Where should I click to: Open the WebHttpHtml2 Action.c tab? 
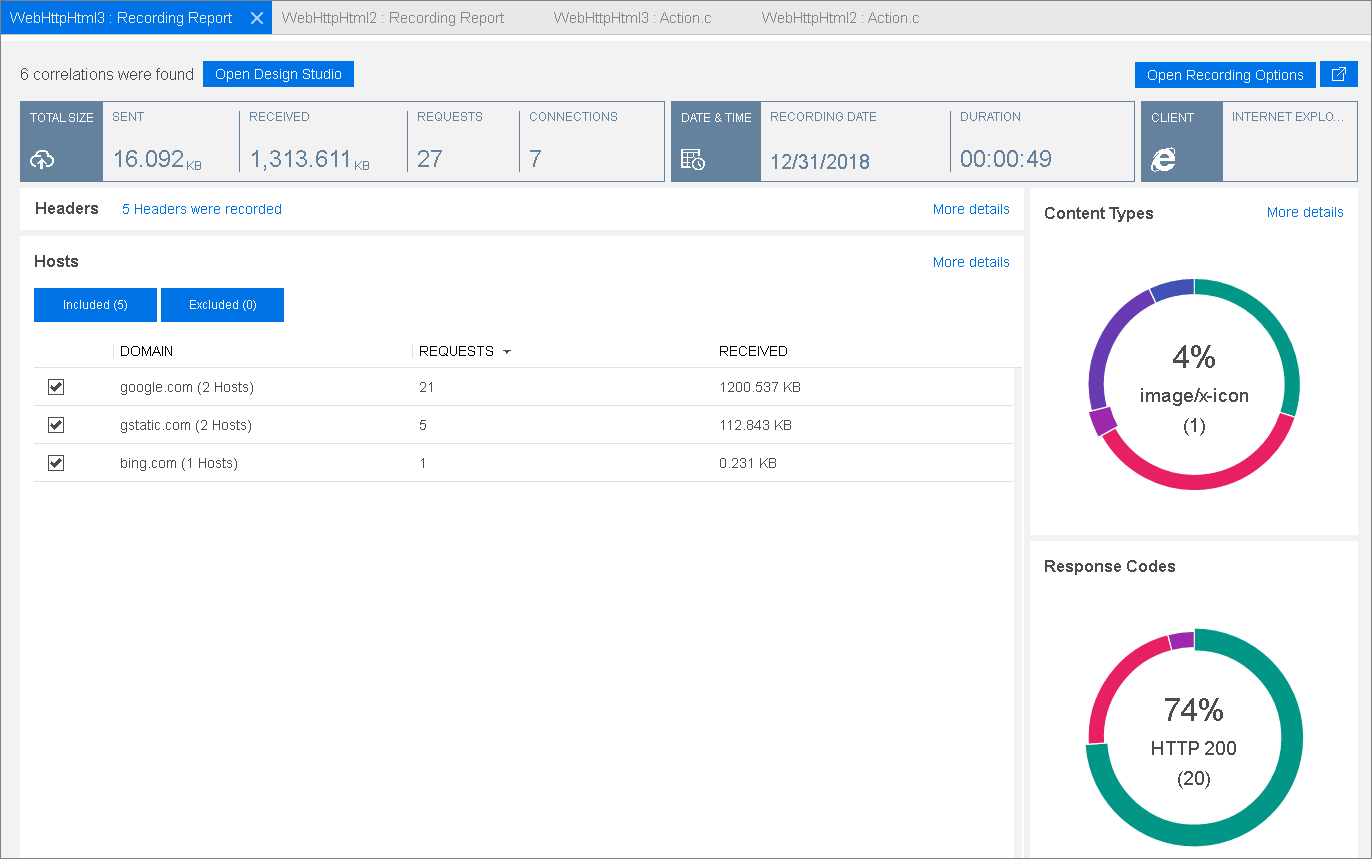[839, 18]
